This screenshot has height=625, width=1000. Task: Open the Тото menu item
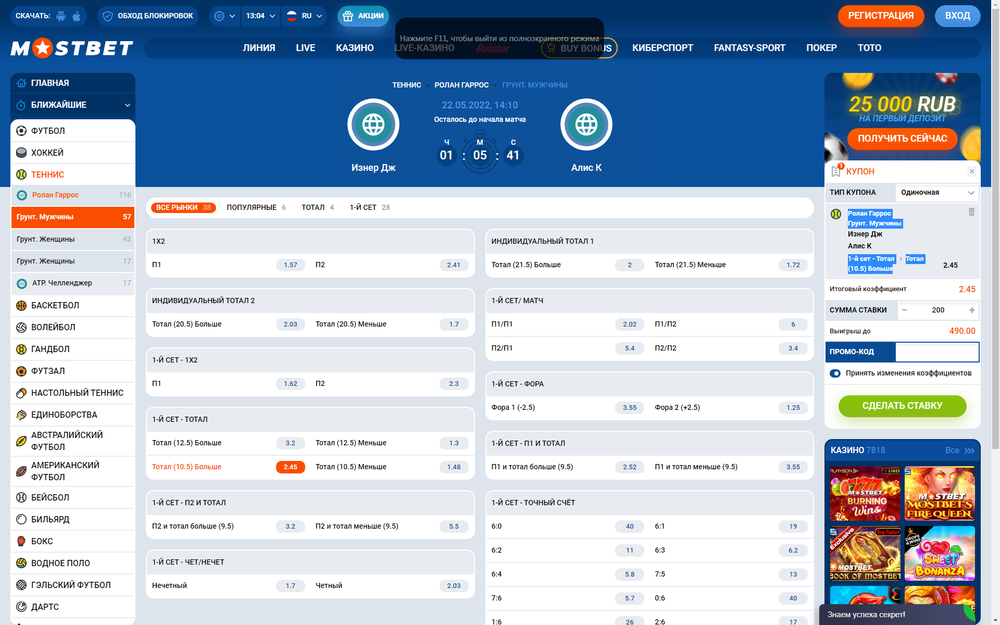(x=869, y=48)
